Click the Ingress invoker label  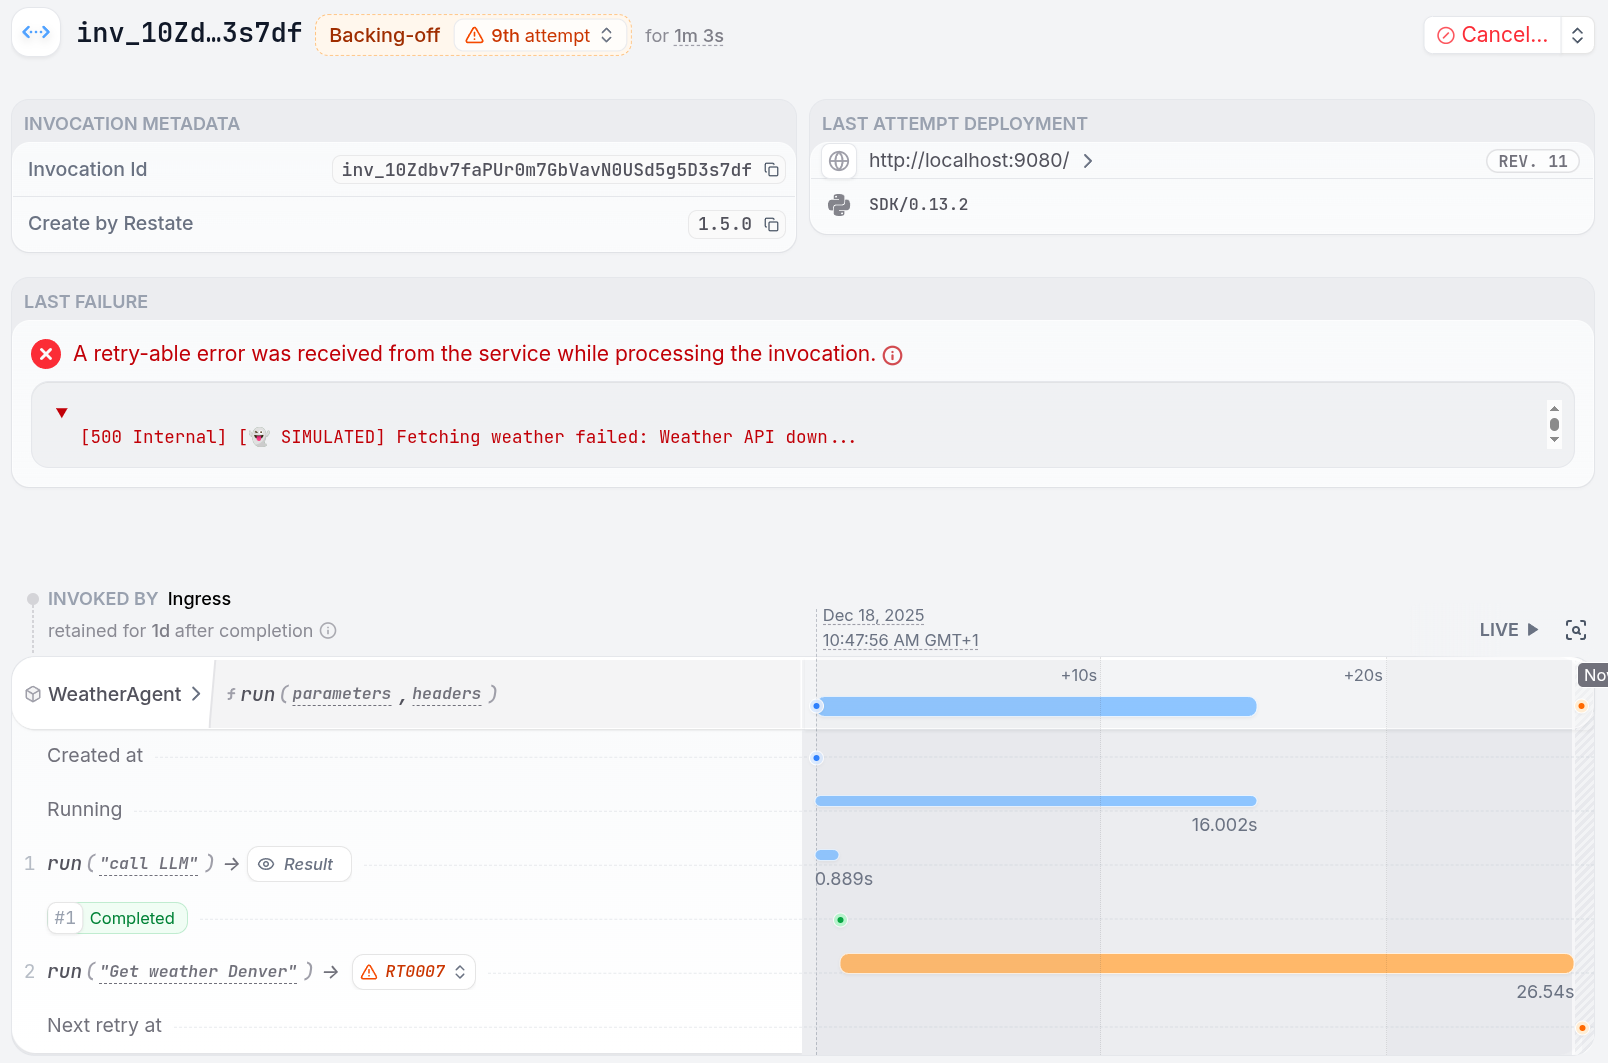(x=199, y=599)
